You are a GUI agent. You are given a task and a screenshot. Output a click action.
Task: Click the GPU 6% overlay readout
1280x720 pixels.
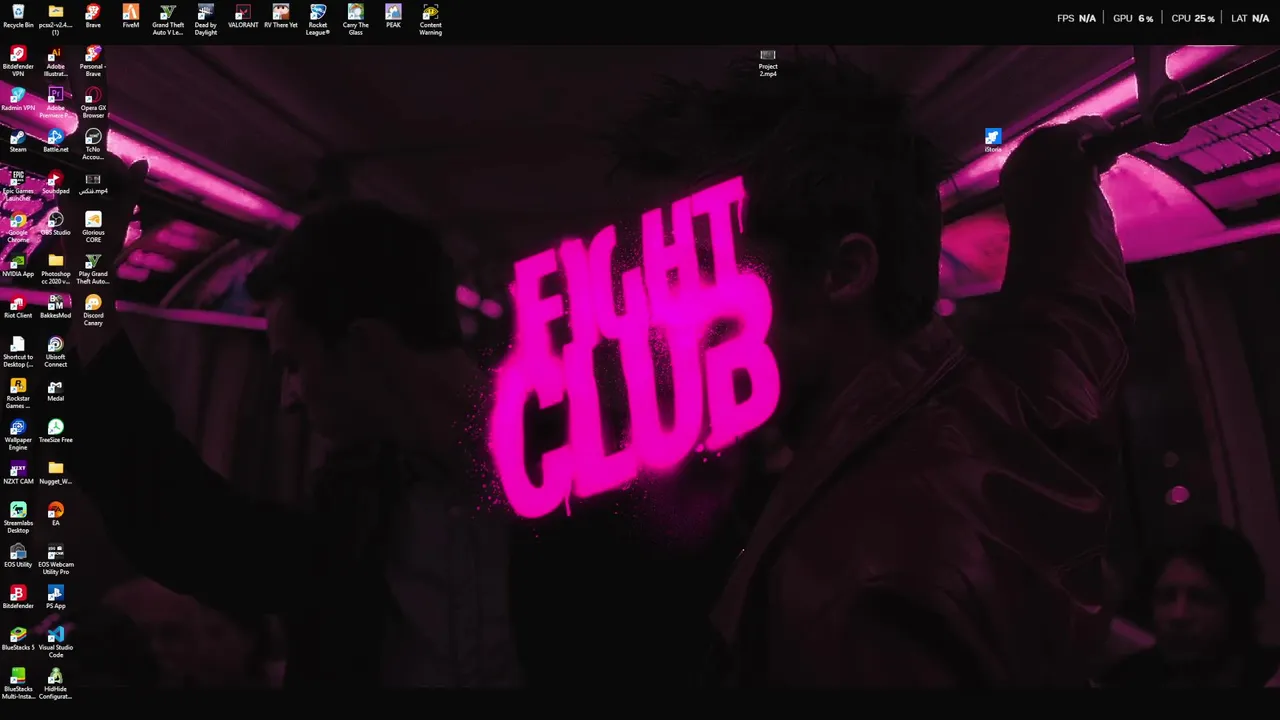(1133, 18)
